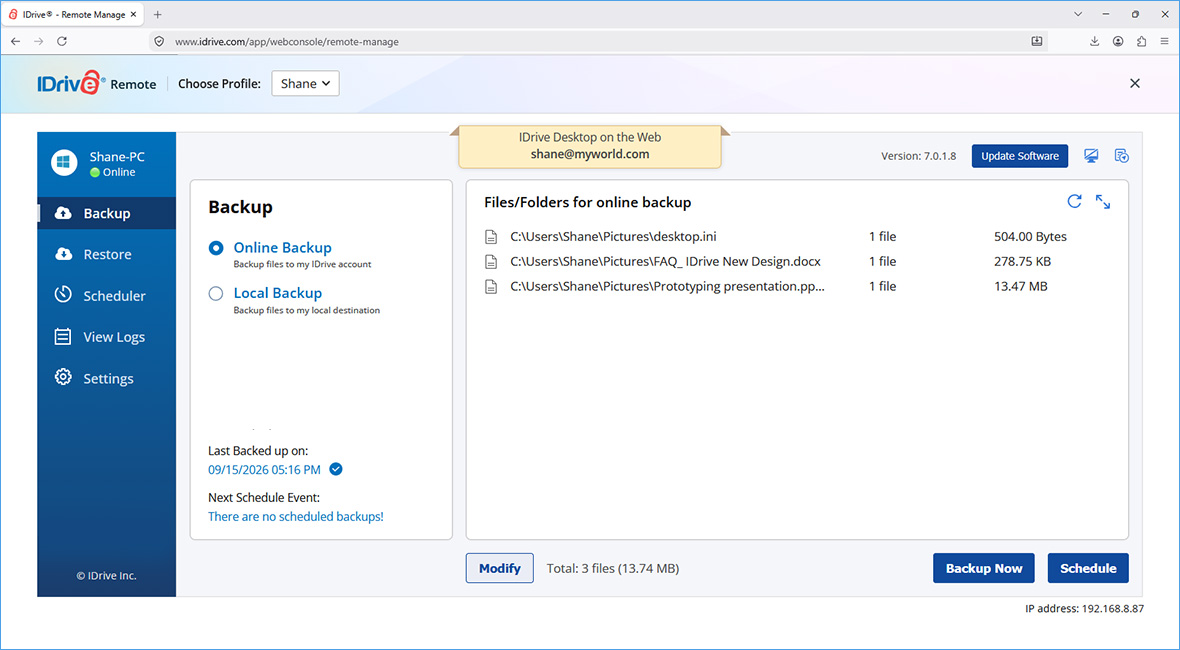Image resolution: width=1180 pixels, height=650 pixels.
Task: Click the site shield security icon
Action: [159, 41]
